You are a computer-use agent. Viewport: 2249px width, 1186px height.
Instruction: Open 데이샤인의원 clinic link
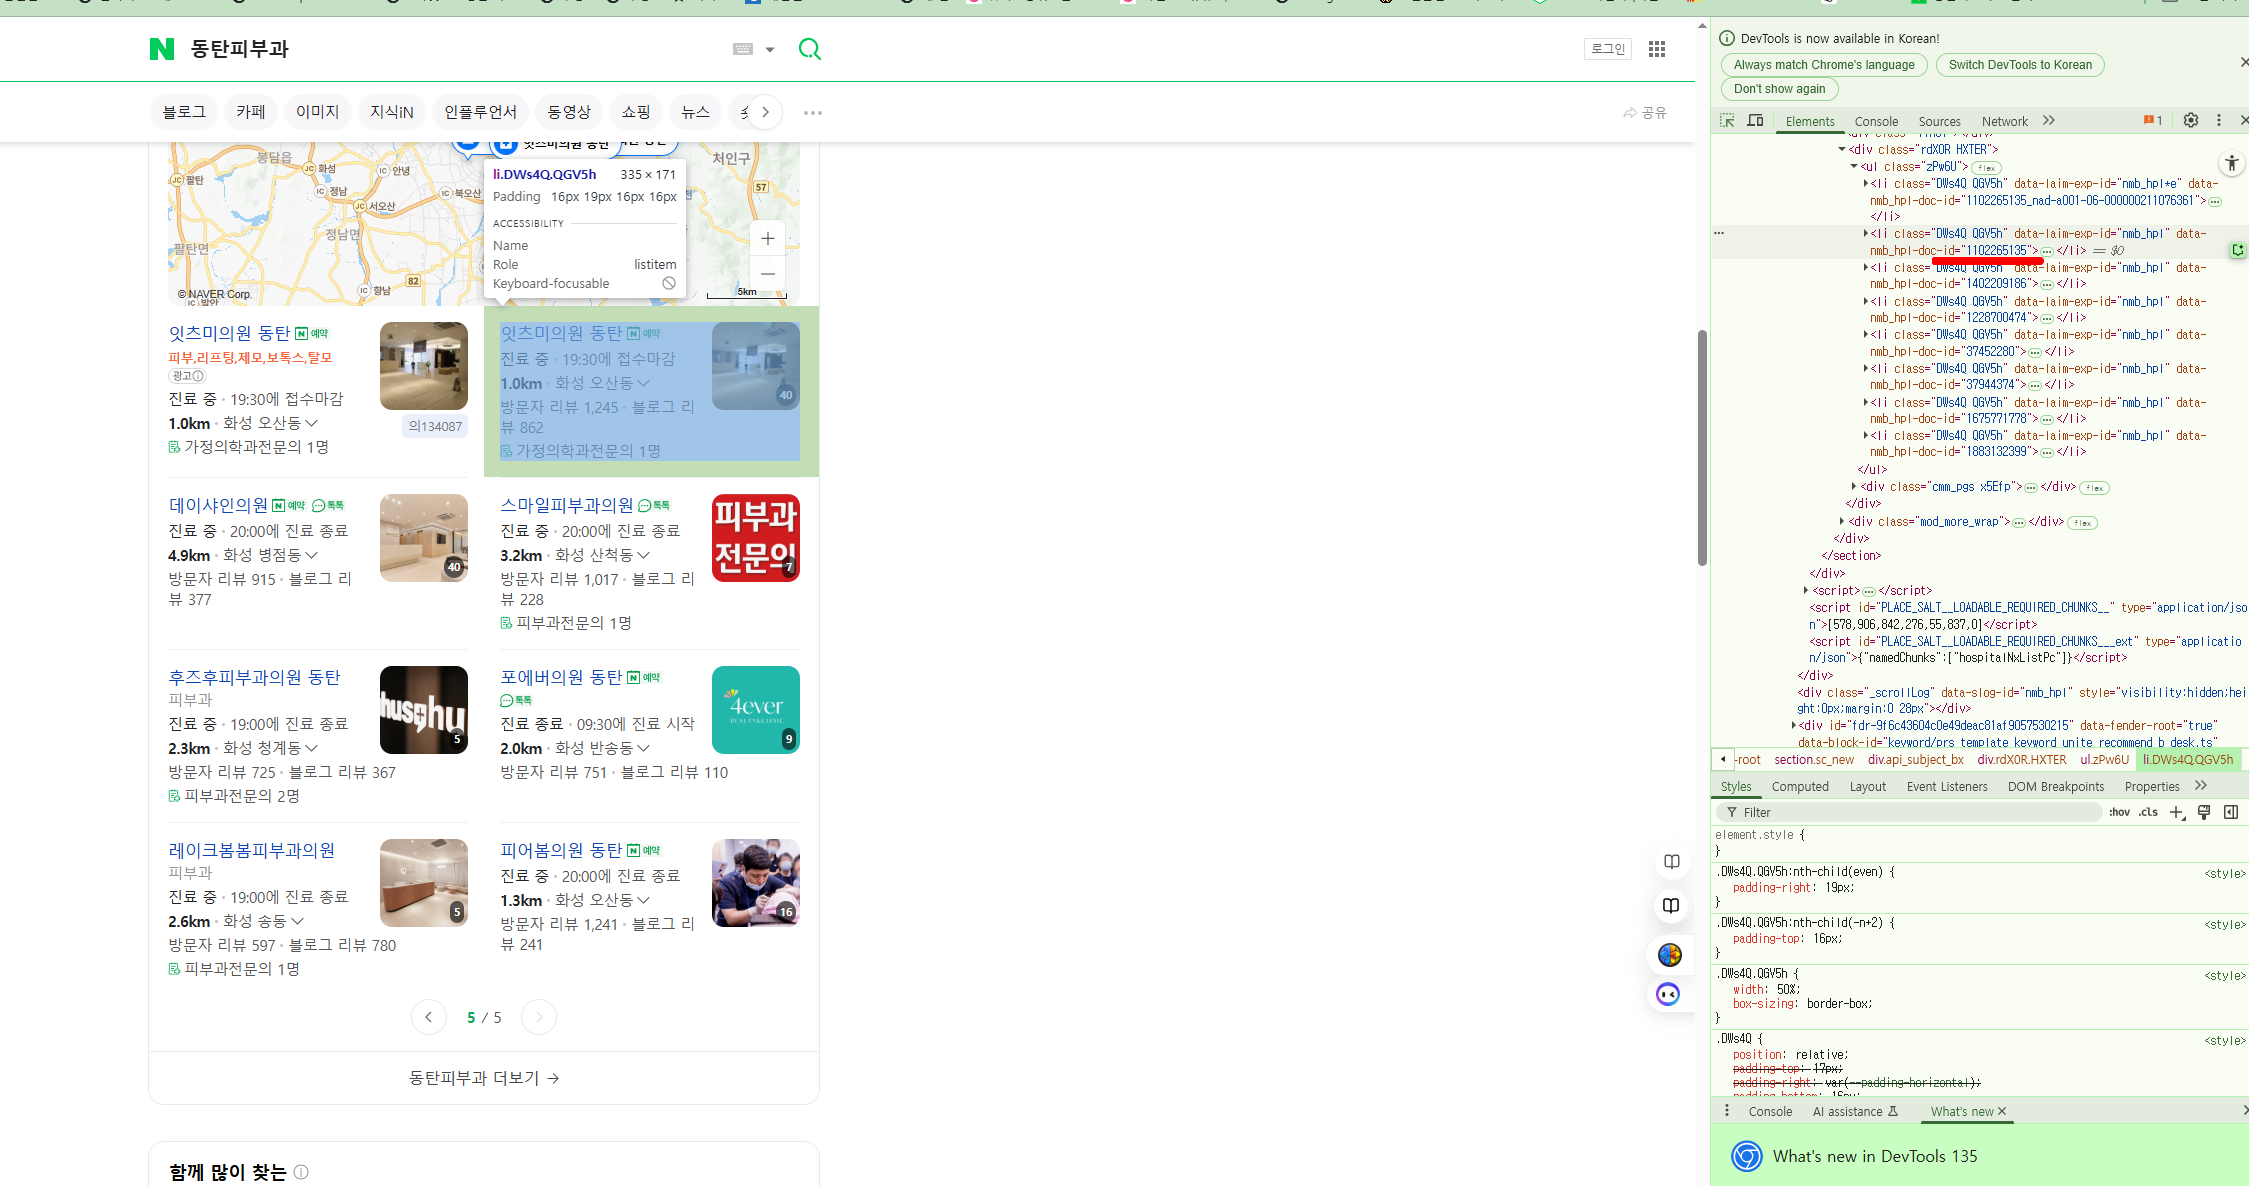(x=218, y=505)
